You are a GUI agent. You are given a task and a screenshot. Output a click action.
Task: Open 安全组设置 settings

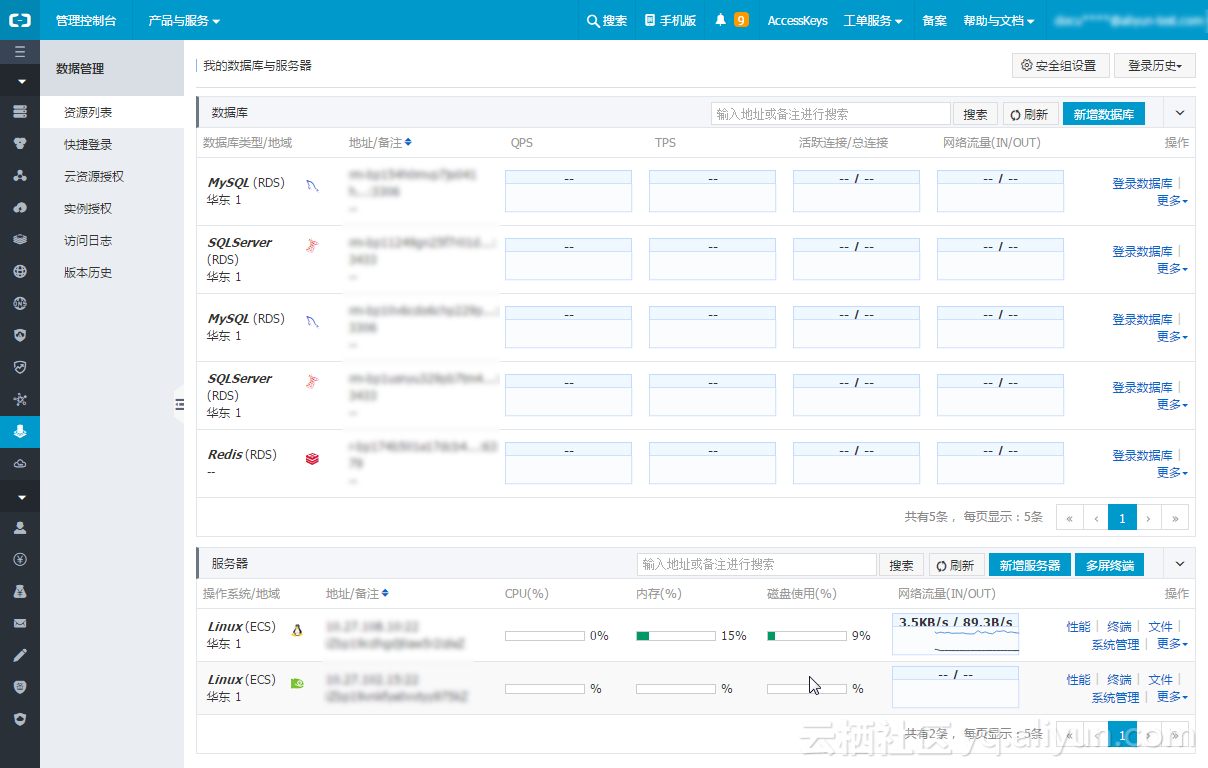[x=1060, y=66]
